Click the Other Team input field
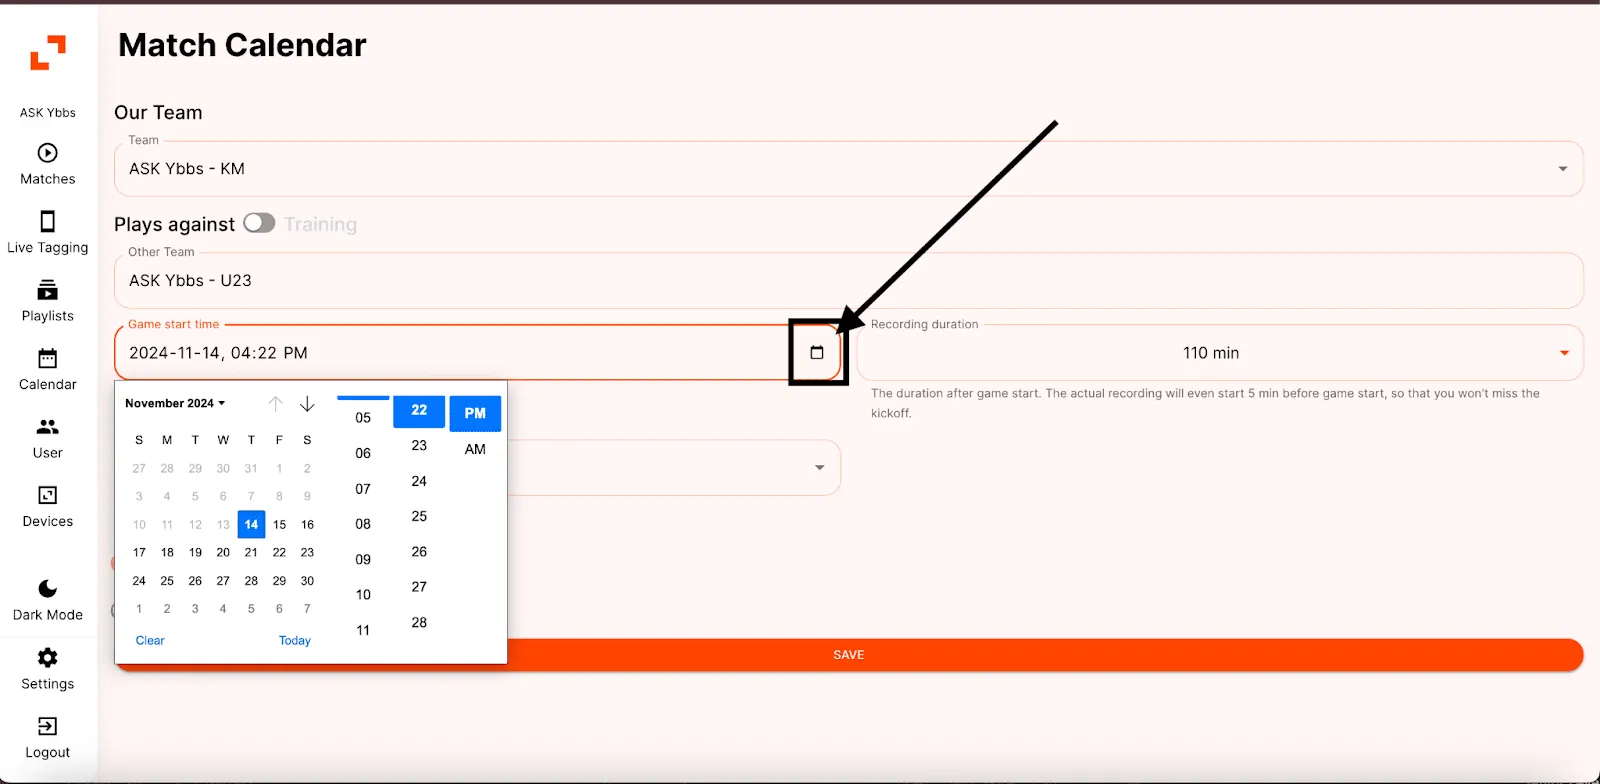Viewport: 1600px width, 784px height. point(849,280)
